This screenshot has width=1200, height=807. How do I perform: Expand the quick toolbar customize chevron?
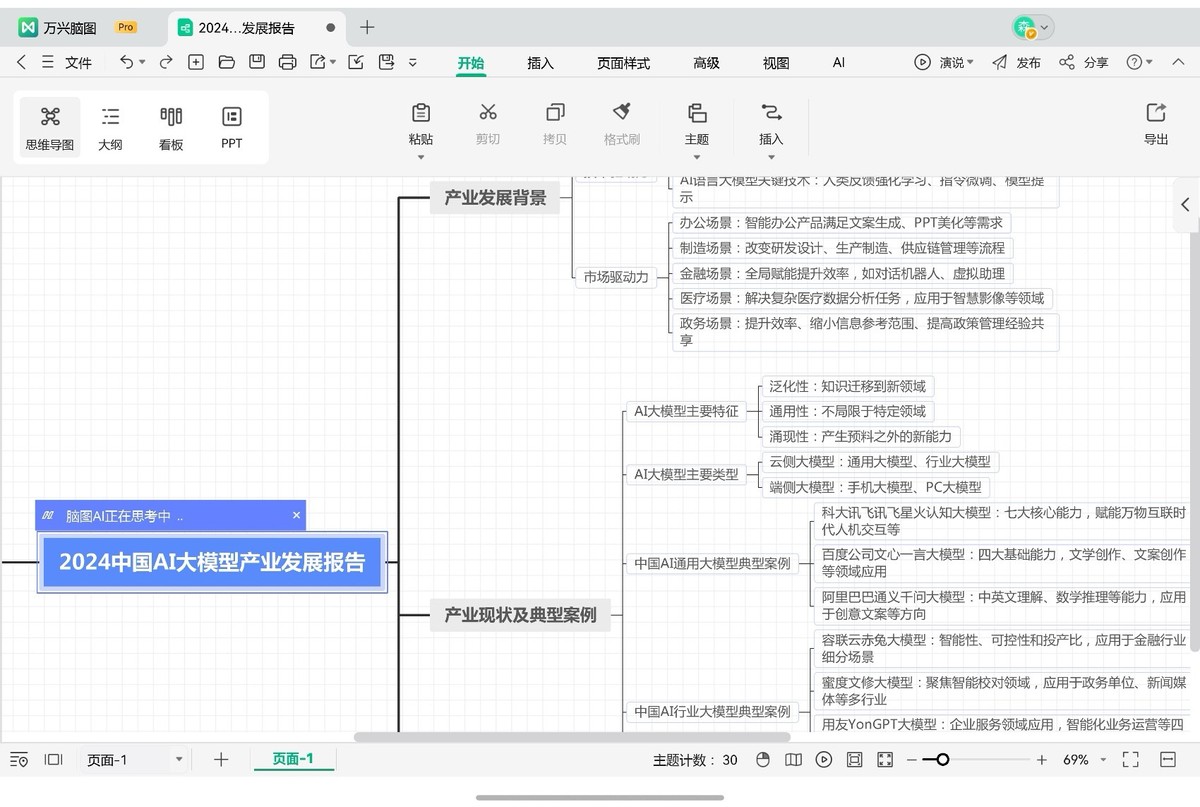coord(413,62)
